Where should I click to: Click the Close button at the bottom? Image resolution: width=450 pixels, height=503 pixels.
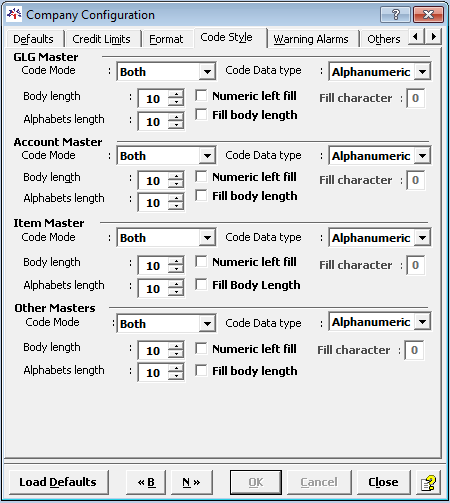click(x=383, y=482)
